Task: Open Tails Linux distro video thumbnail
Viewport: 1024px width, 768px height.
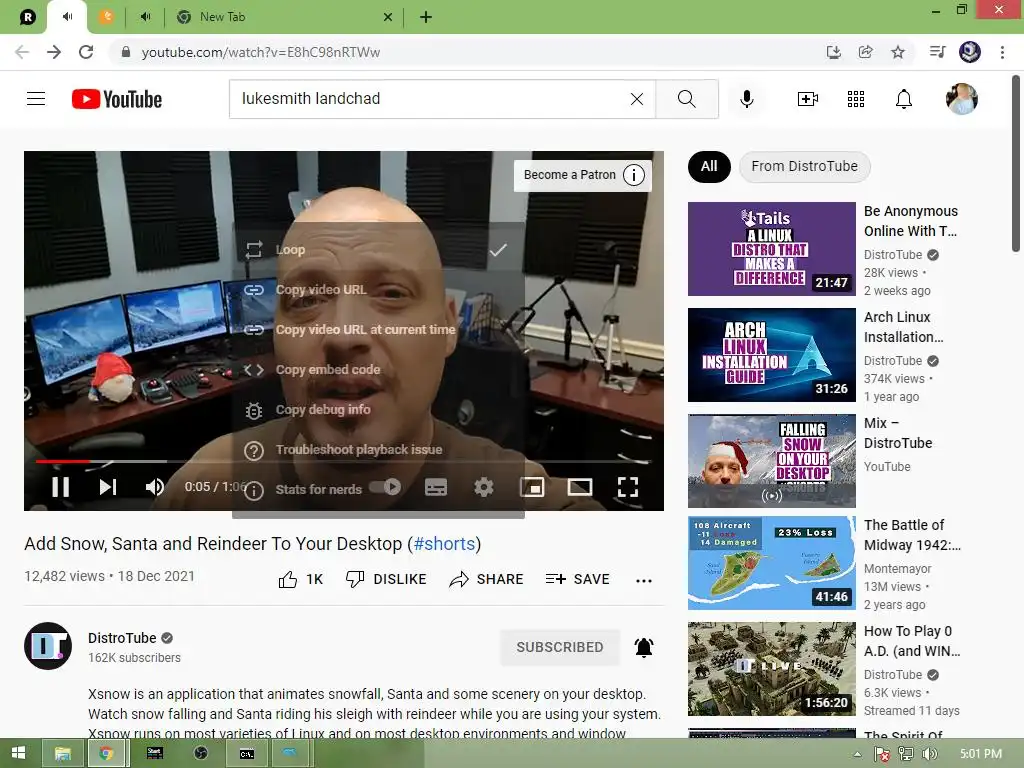Action: (x=771, y=249)
